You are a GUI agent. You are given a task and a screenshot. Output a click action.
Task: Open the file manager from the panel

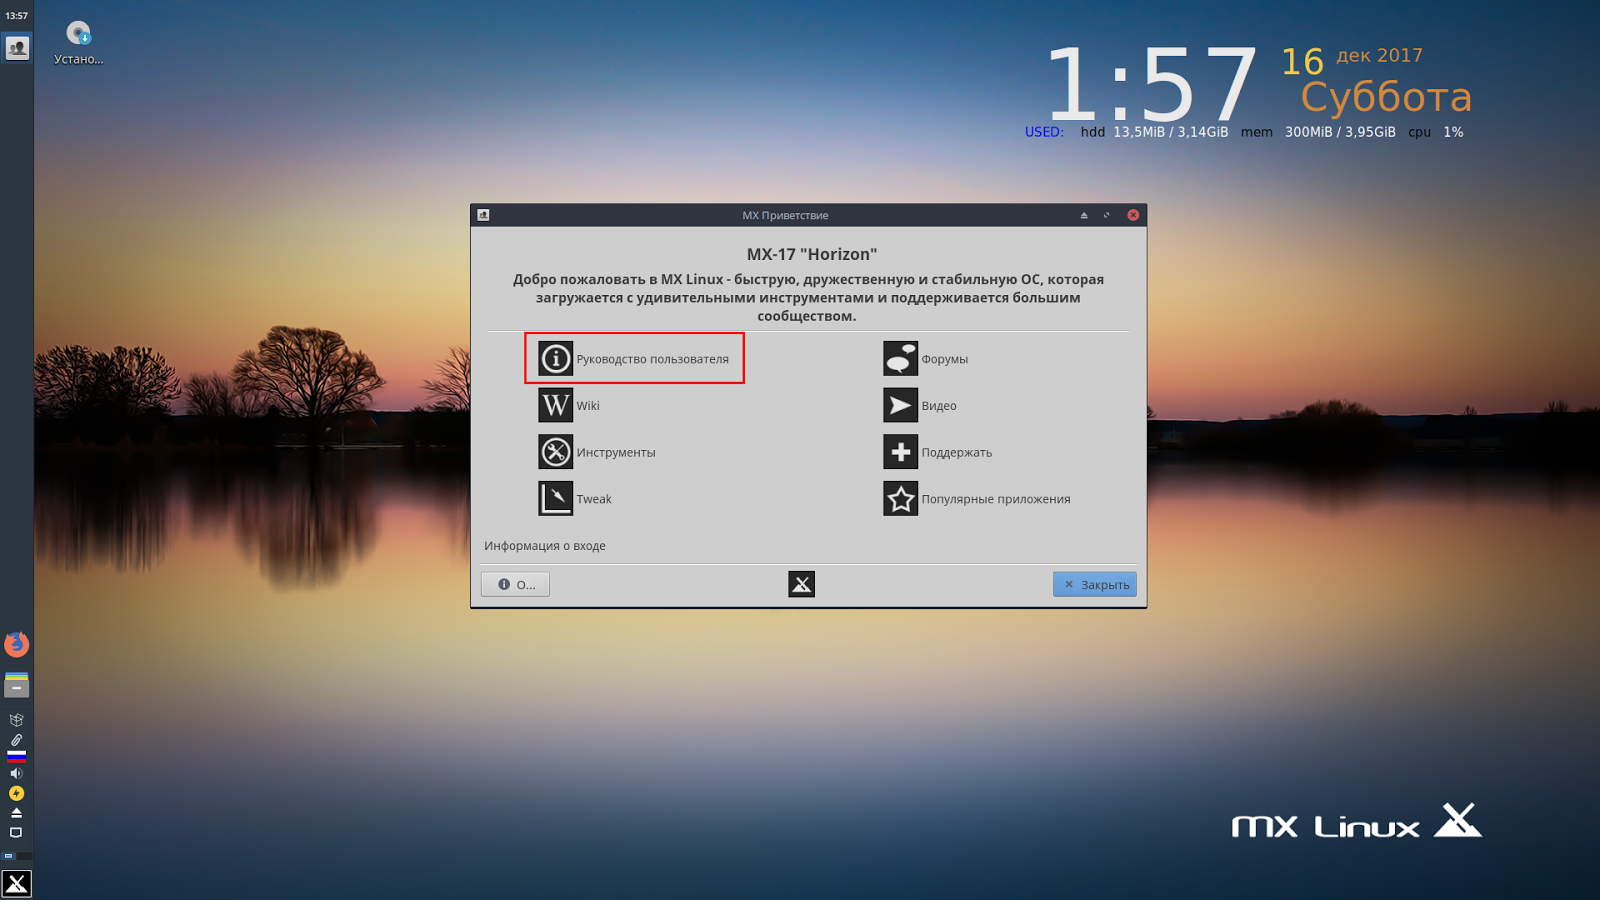pyautogui.click(x=16, y=685)
